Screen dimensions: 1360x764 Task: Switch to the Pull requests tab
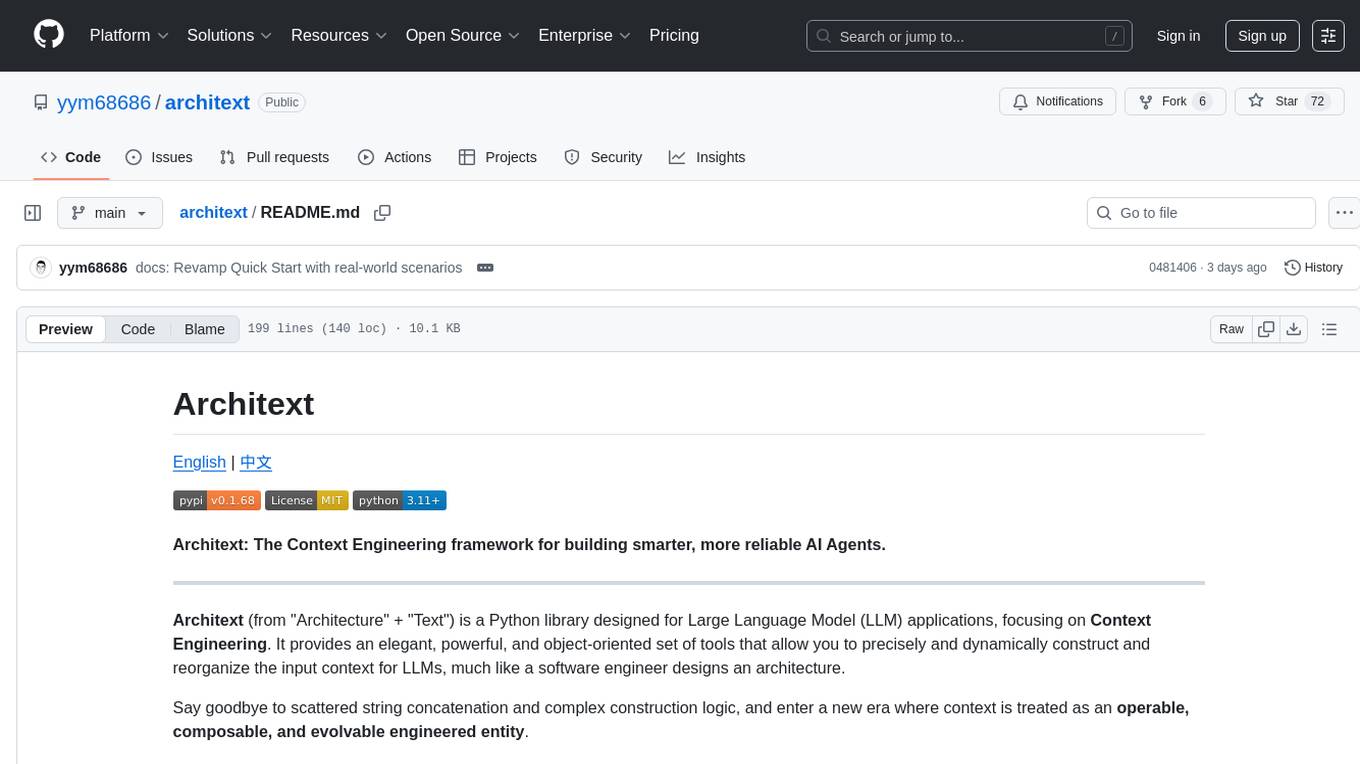point(274,157)
